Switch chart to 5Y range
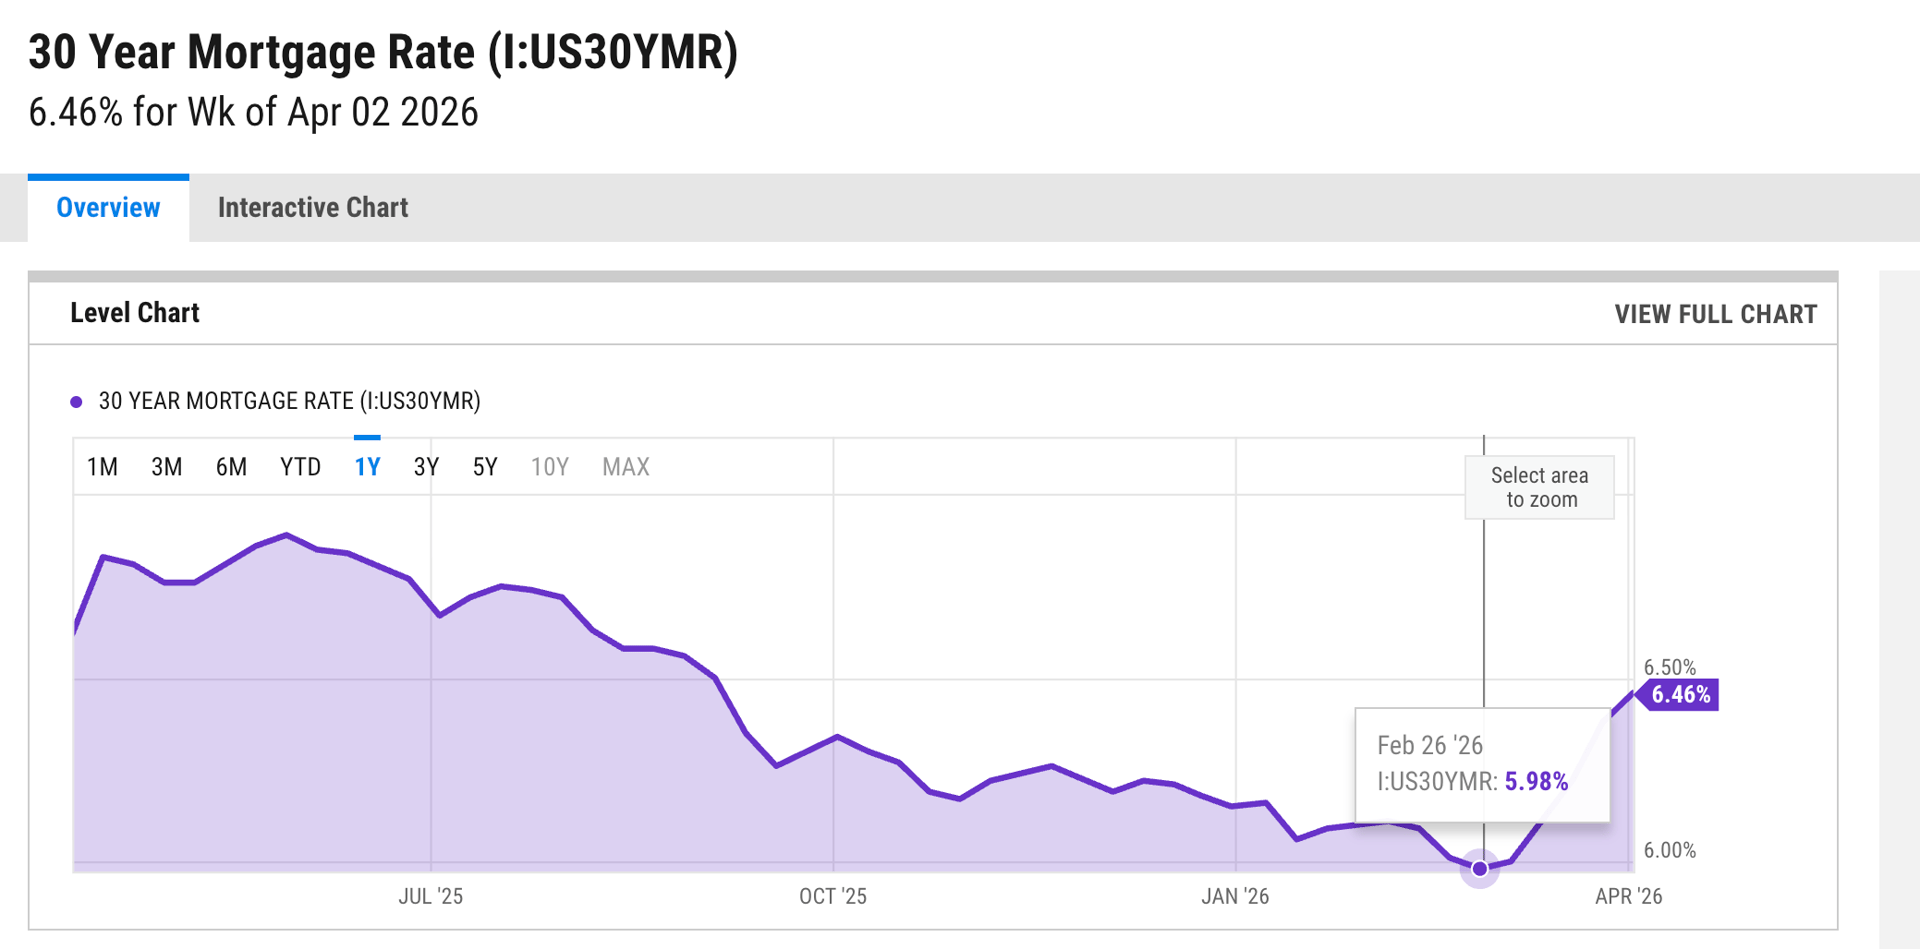This screenshot has width=1920, height=949. [x=485, y=467]
